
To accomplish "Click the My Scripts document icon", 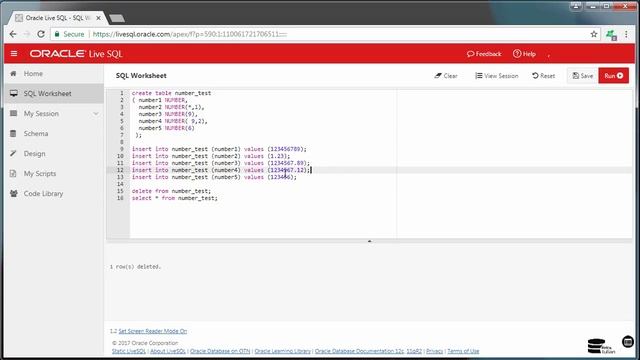I will (13, 173).
